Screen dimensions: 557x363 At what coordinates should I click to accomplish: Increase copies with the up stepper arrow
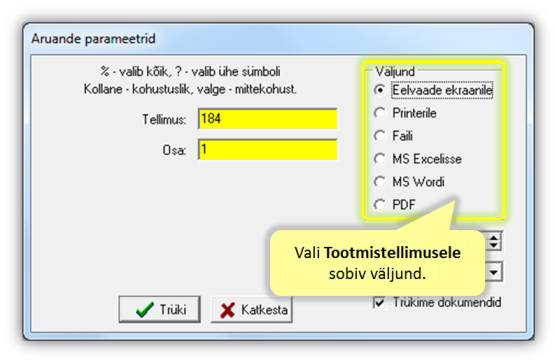494,237
